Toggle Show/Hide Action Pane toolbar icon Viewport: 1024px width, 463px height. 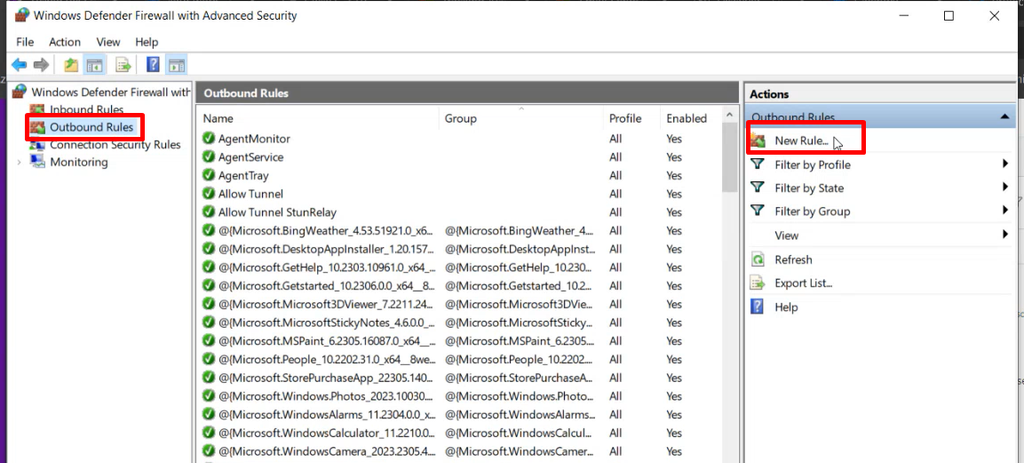pyautogui.click(x=176, y=65)
